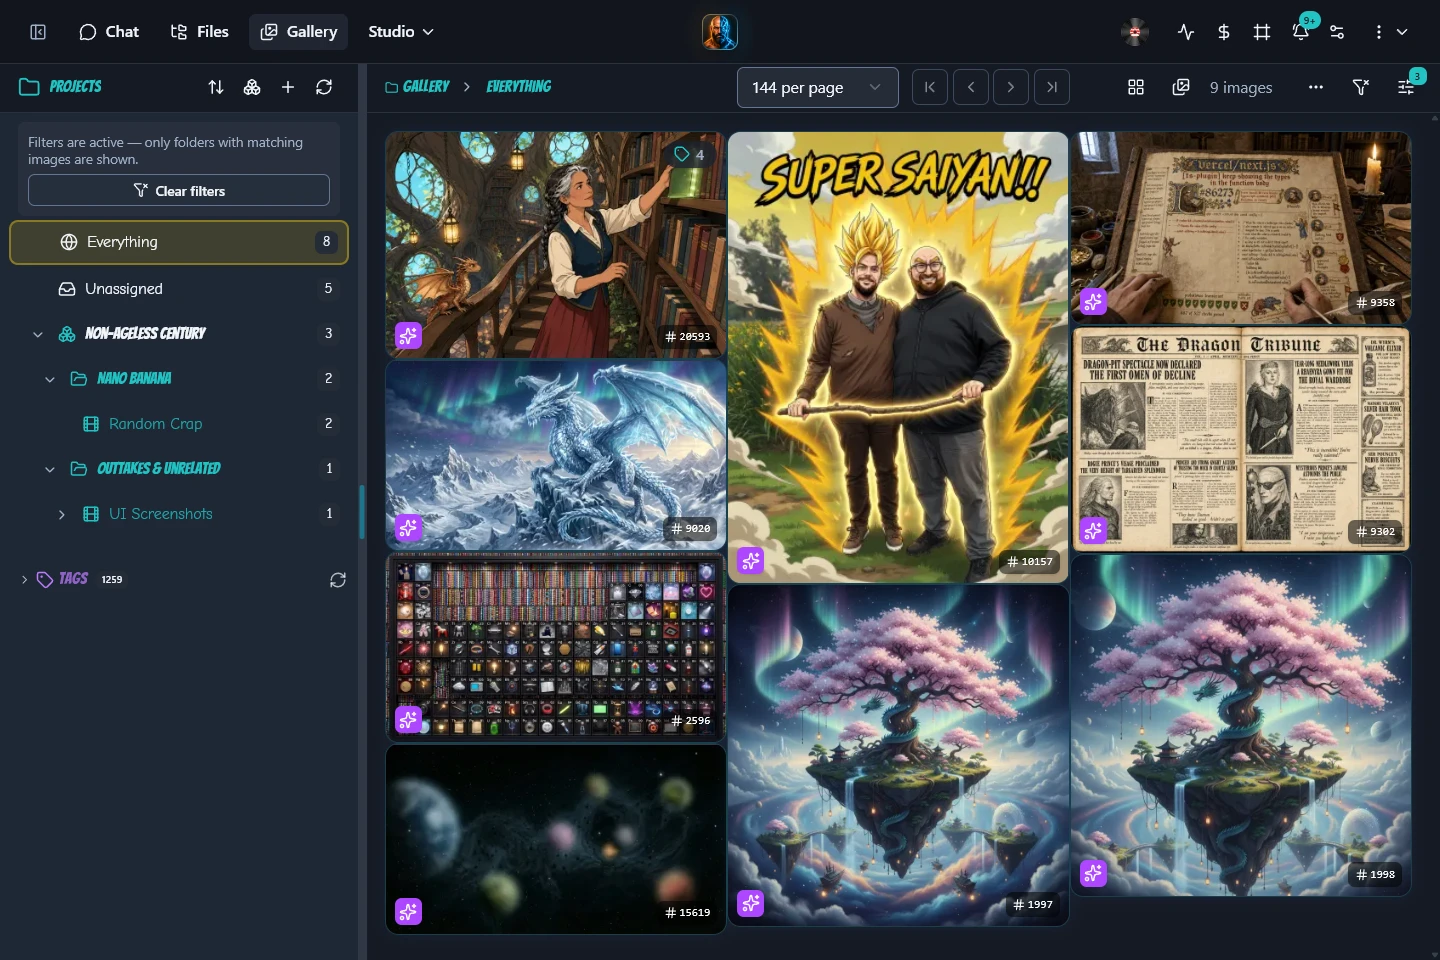
Task: Open the vertical three-dot menu
Action: pos(1378,32)
